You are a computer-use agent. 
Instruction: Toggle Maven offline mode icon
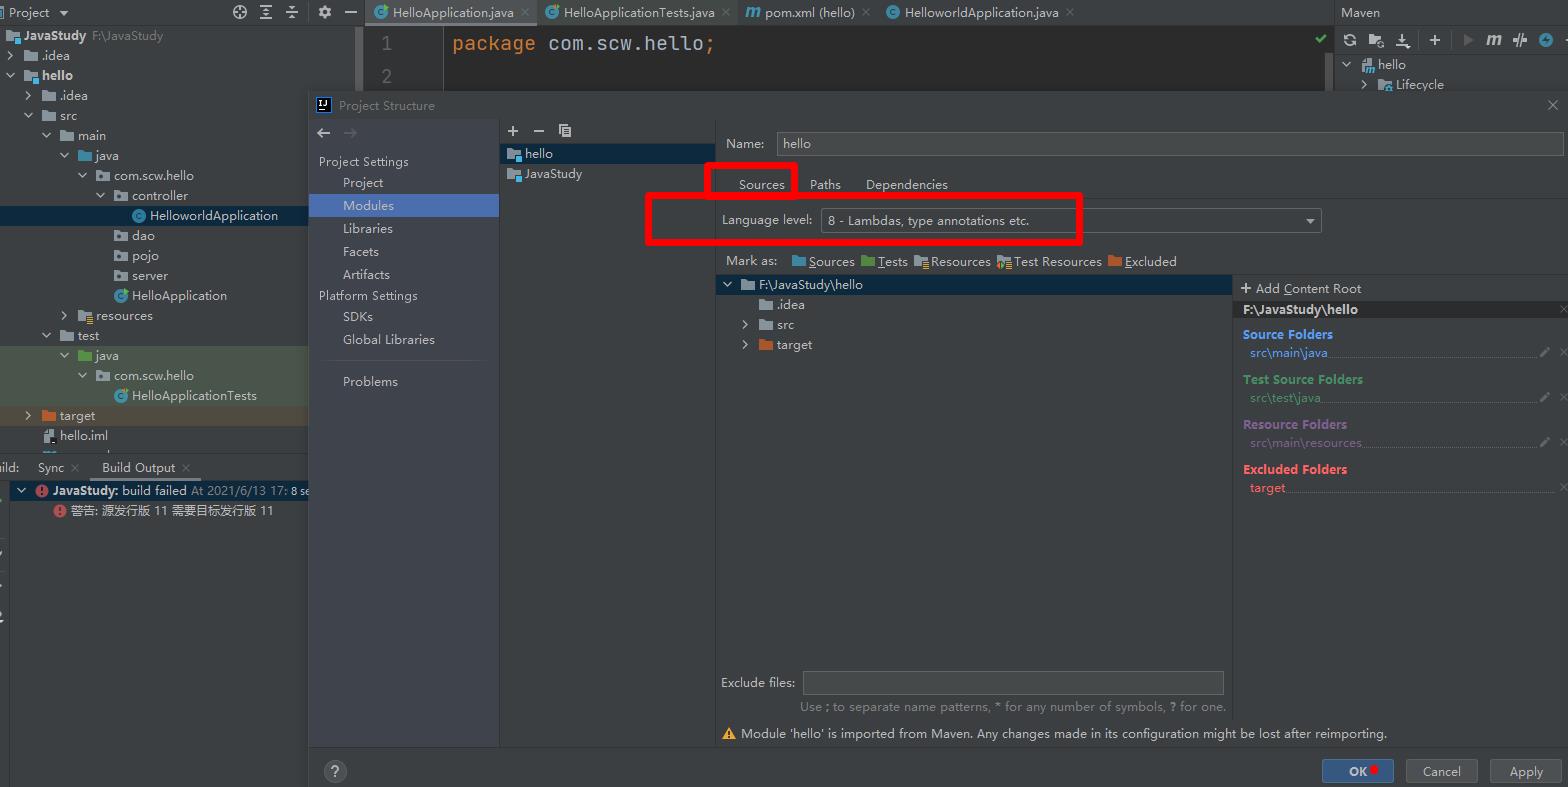[x=1520, y=40]
